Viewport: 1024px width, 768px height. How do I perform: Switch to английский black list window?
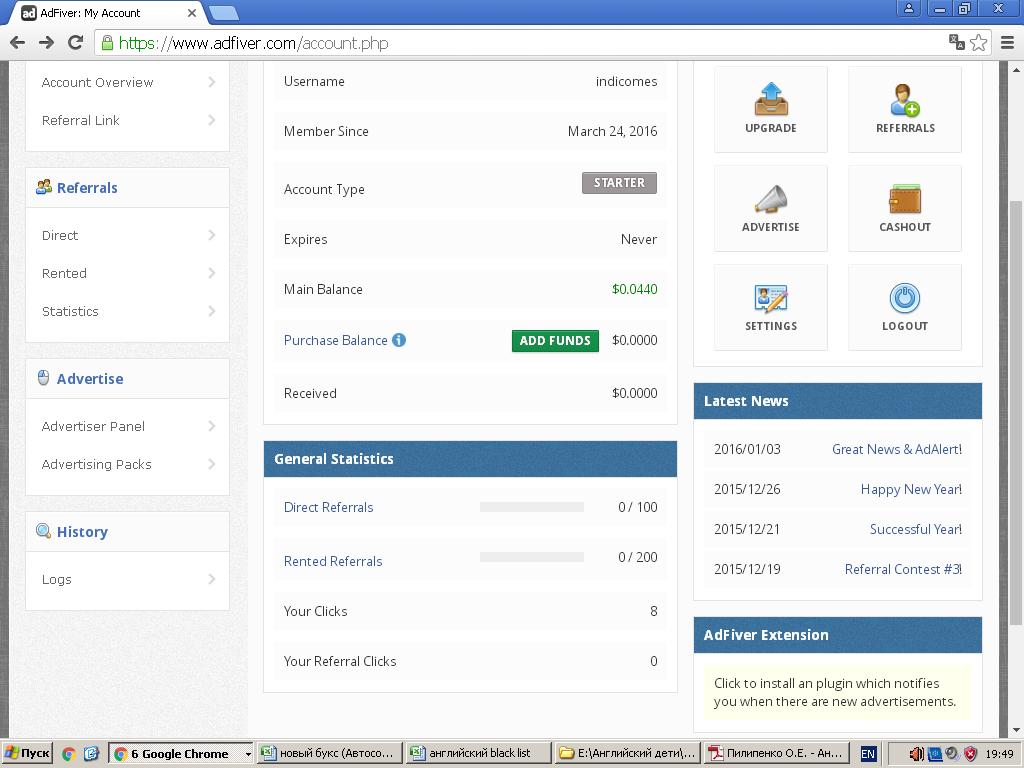click(478, 754)
